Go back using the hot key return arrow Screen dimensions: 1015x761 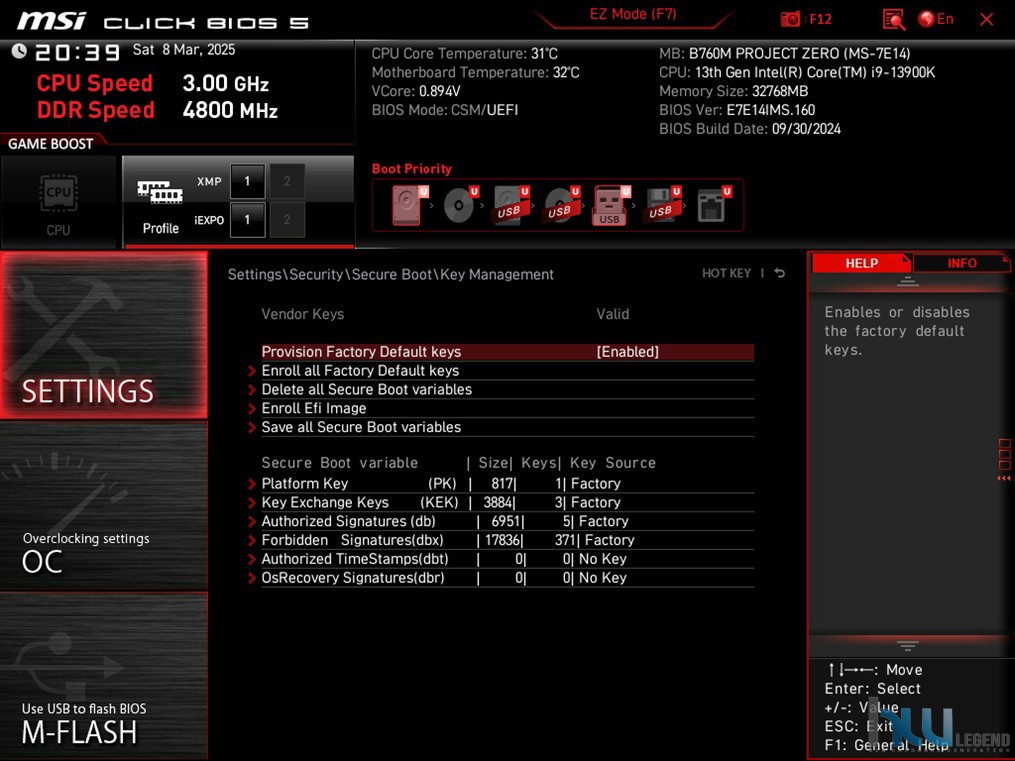point(779,273)
